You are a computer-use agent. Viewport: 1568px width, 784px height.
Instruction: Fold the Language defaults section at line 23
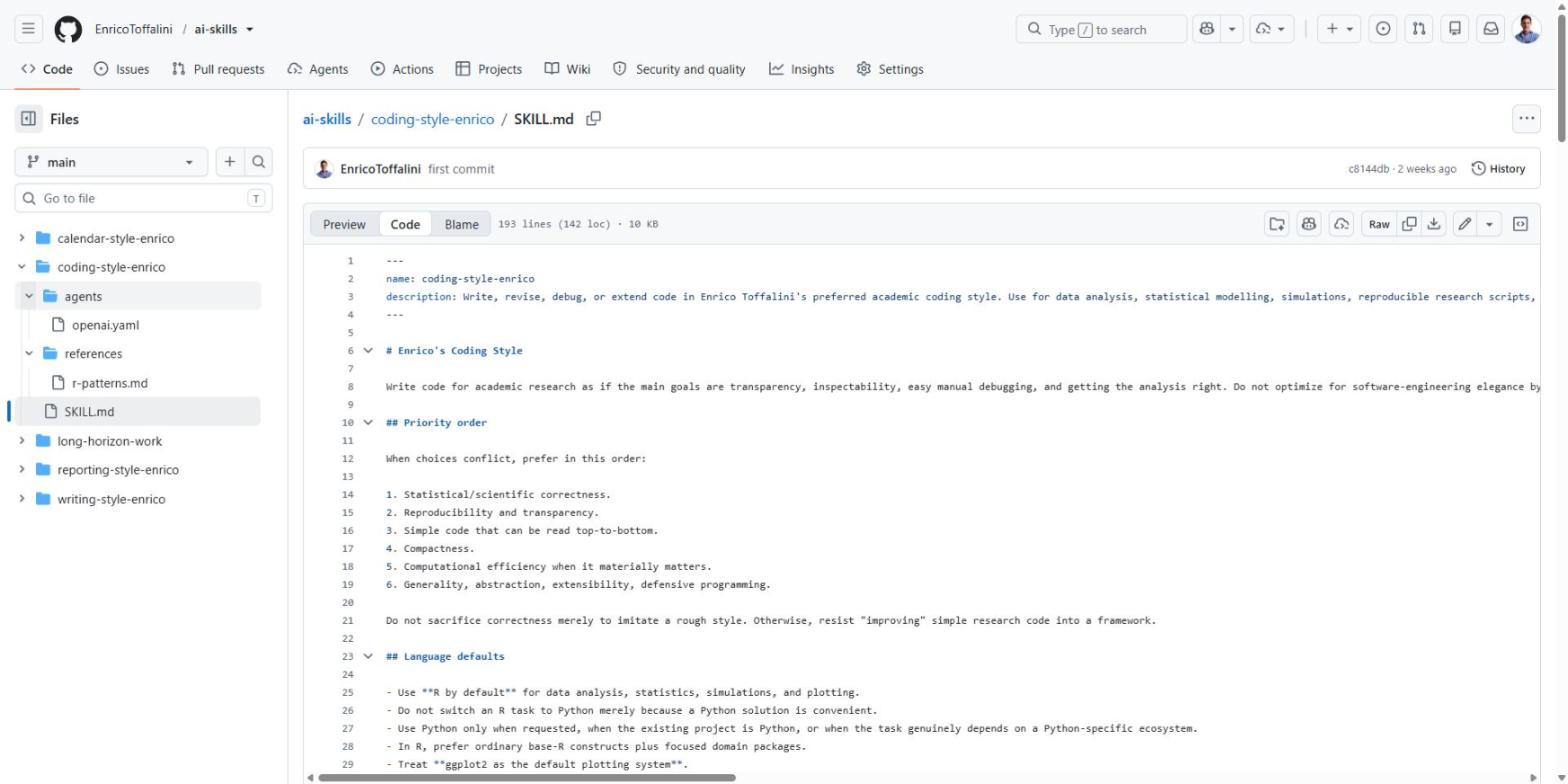coord(368,657)
